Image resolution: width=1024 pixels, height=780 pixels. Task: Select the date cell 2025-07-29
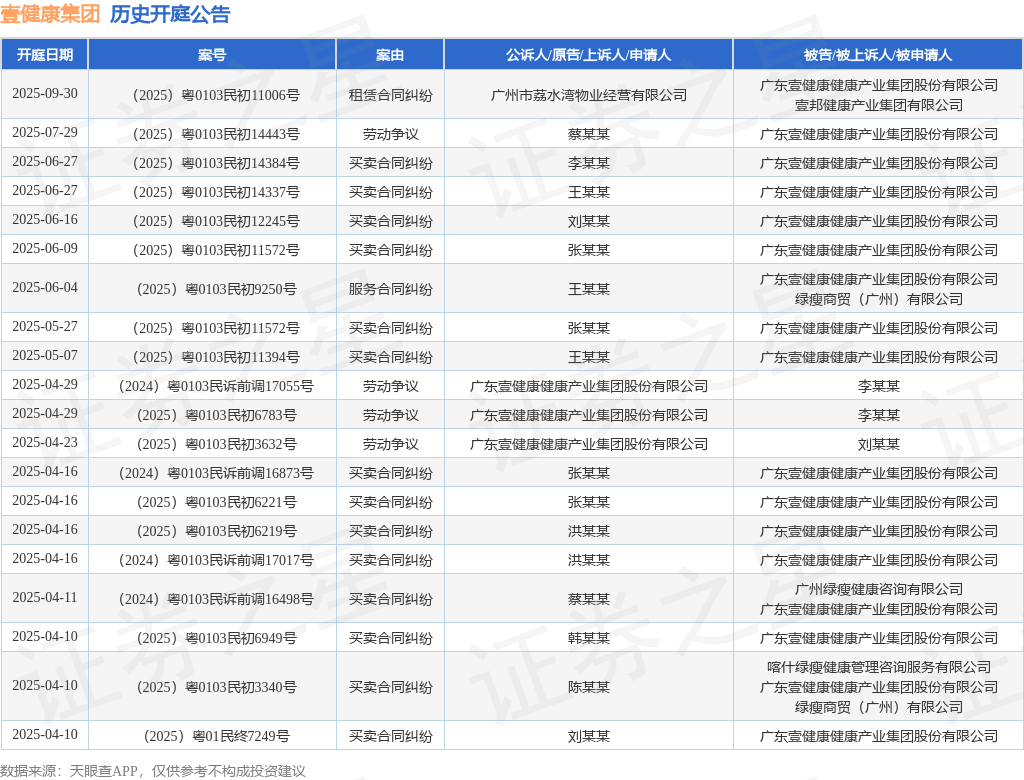click(x=44, y=133)
